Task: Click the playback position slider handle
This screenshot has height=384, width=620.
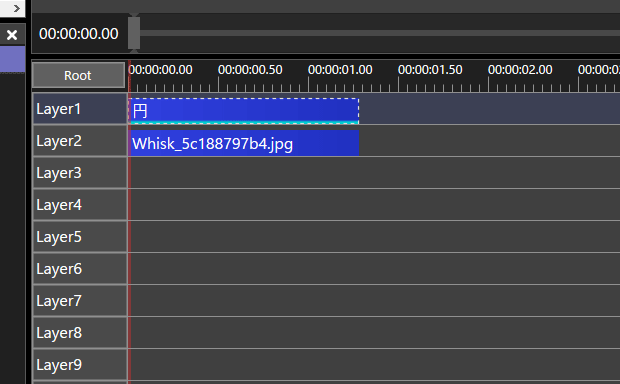Action: pos(134,33)
